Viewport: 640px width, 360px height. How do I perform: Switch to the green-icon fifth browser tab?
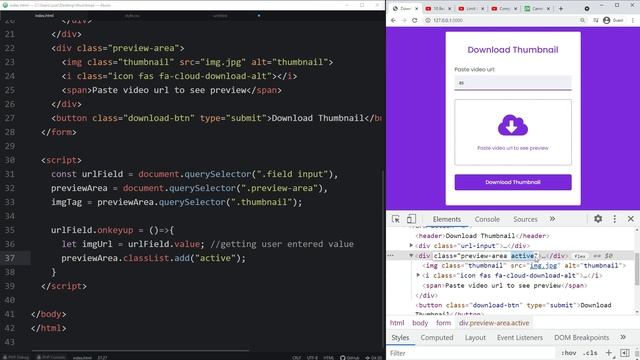click(537, 8)
